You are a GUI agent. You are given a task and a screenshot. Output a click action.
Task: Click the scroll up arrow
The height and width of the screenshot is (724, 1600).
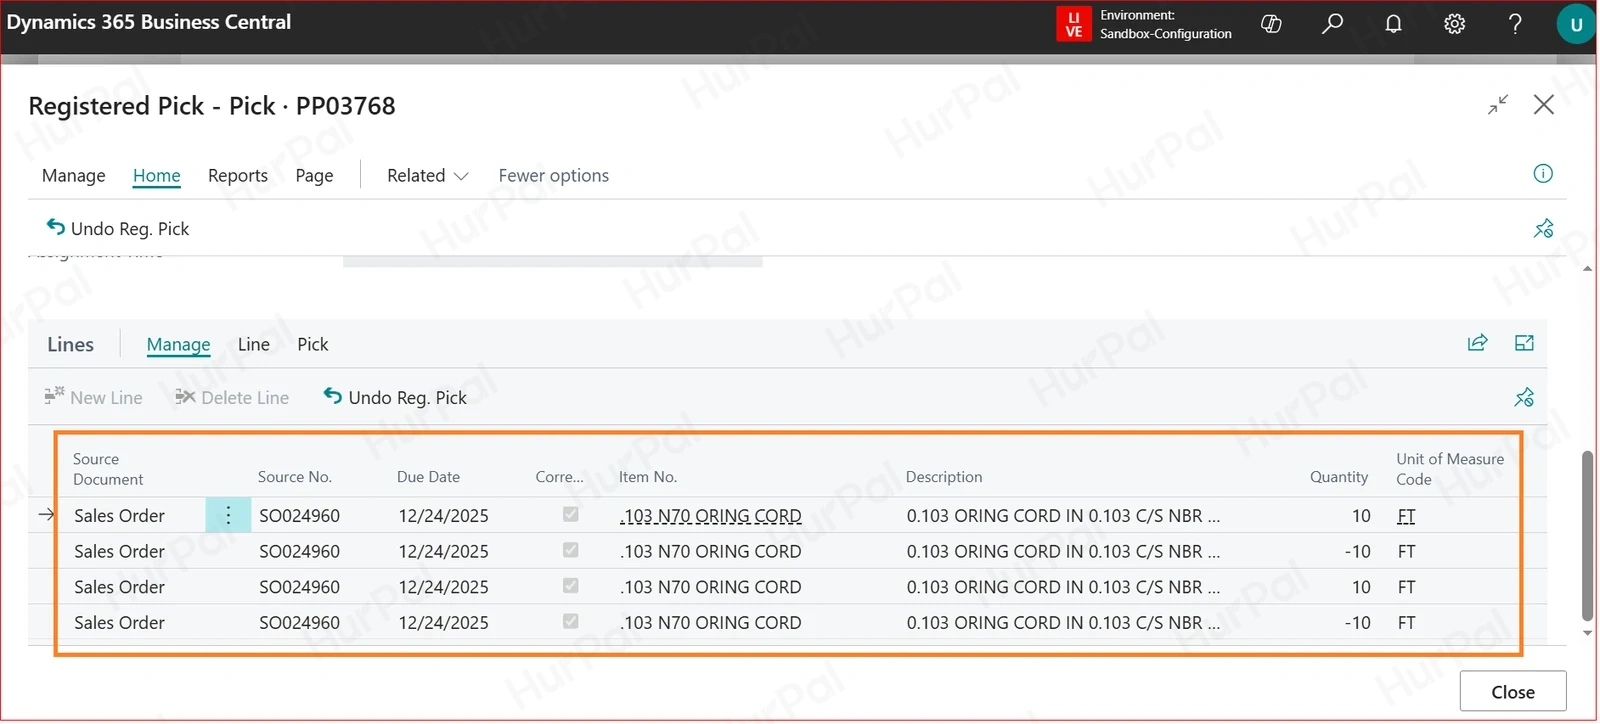coord(1588,269)
